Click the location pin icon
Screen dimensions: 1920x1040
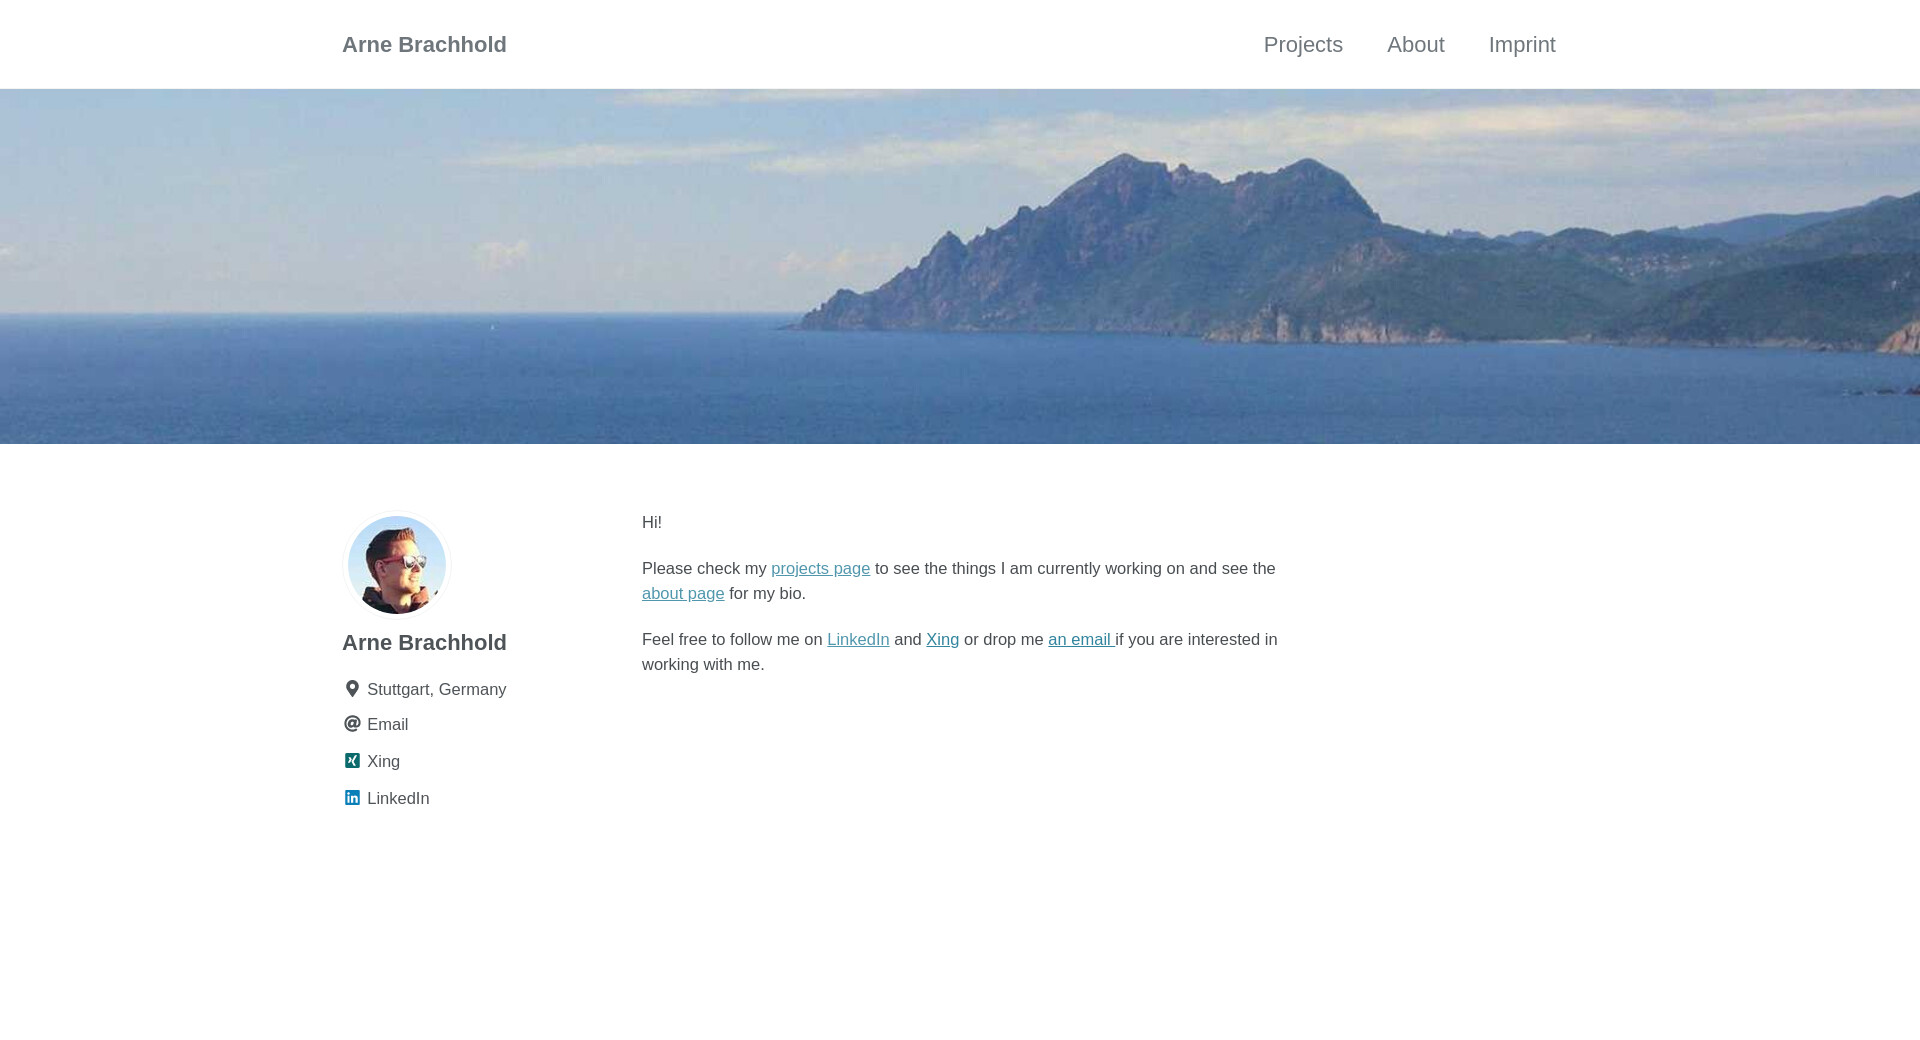coord(352,689)
